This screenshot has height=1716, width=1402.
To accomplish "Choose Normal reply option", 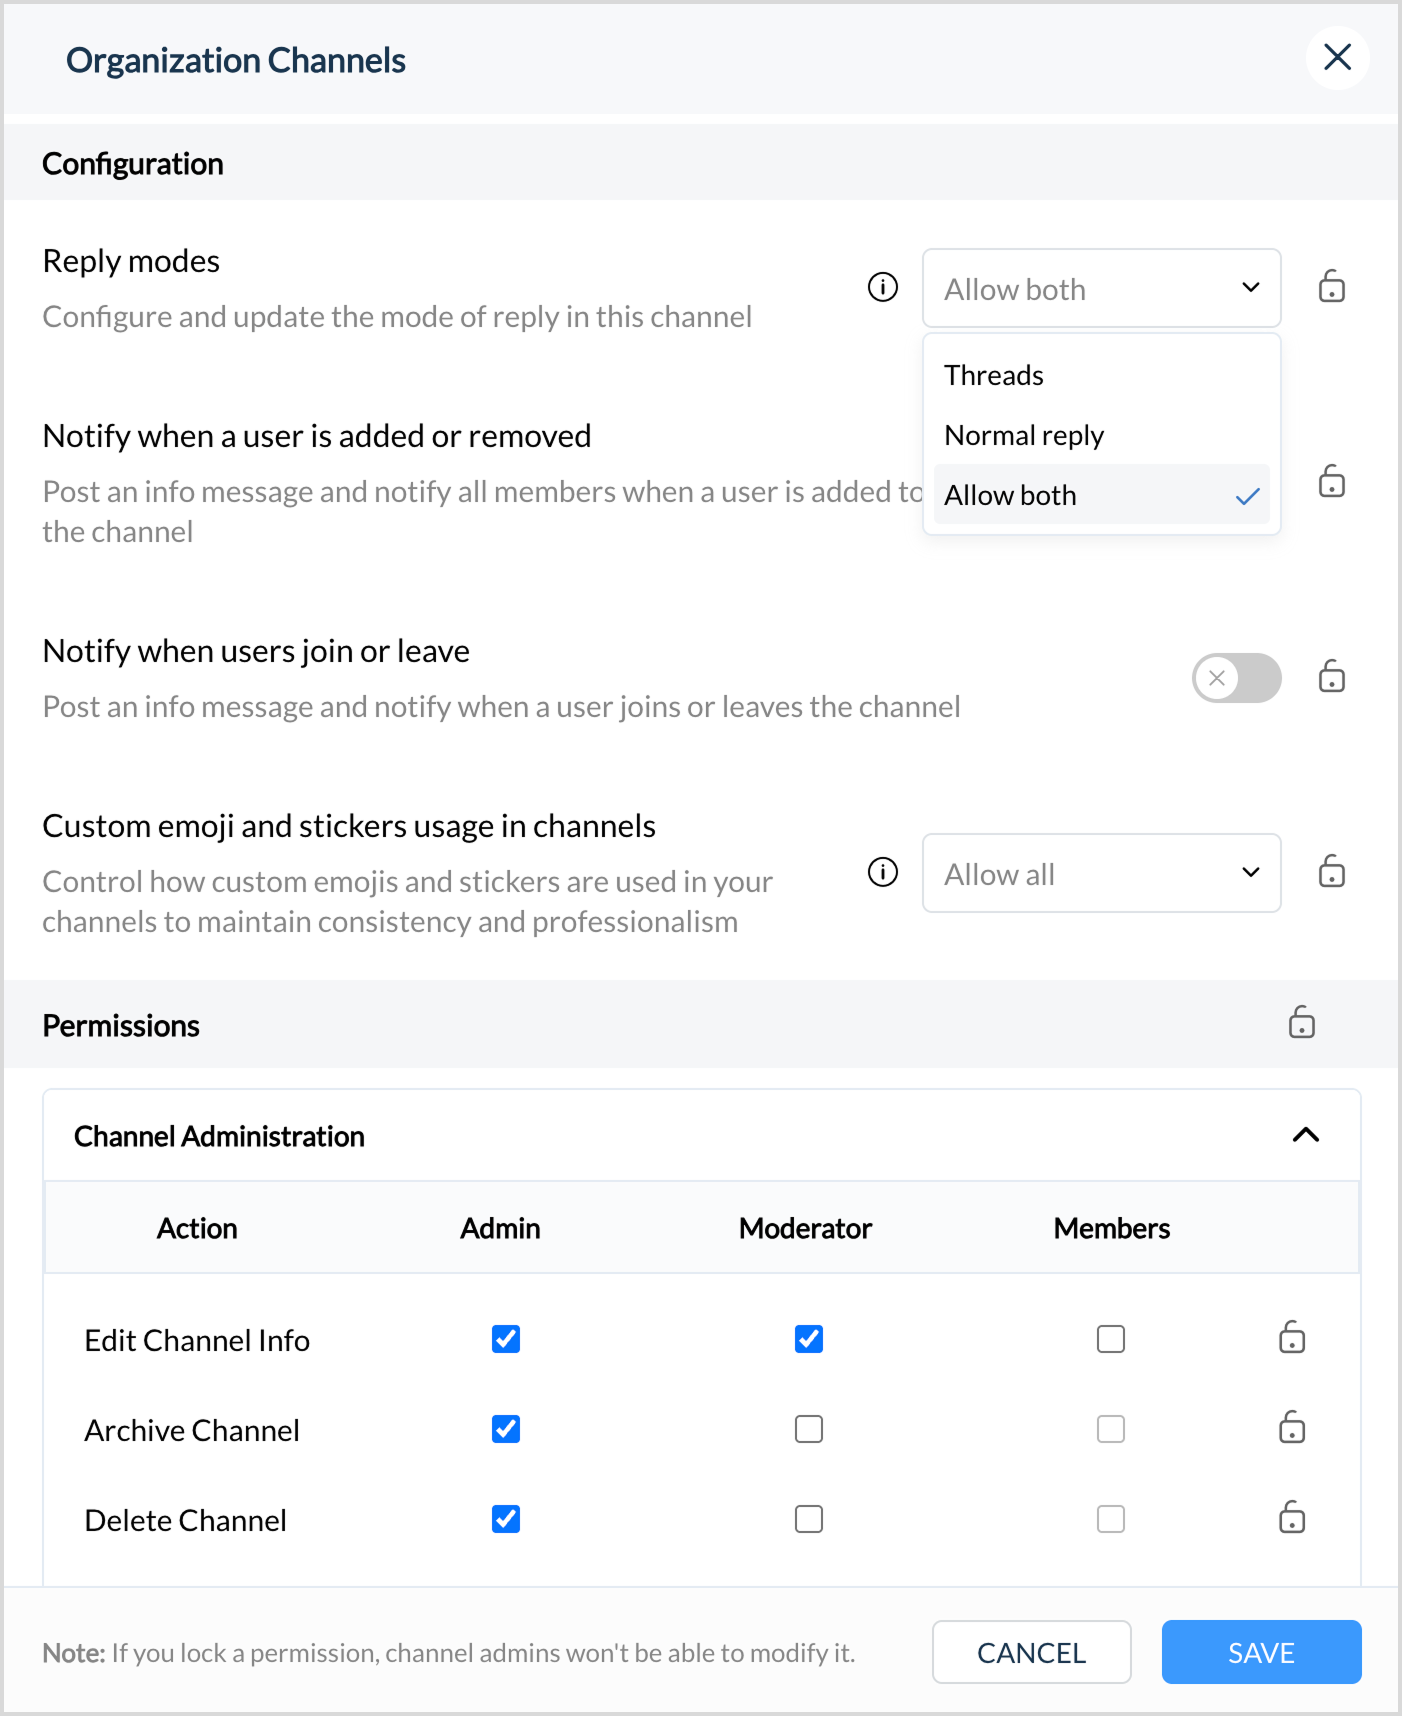I will point(1024,435).
